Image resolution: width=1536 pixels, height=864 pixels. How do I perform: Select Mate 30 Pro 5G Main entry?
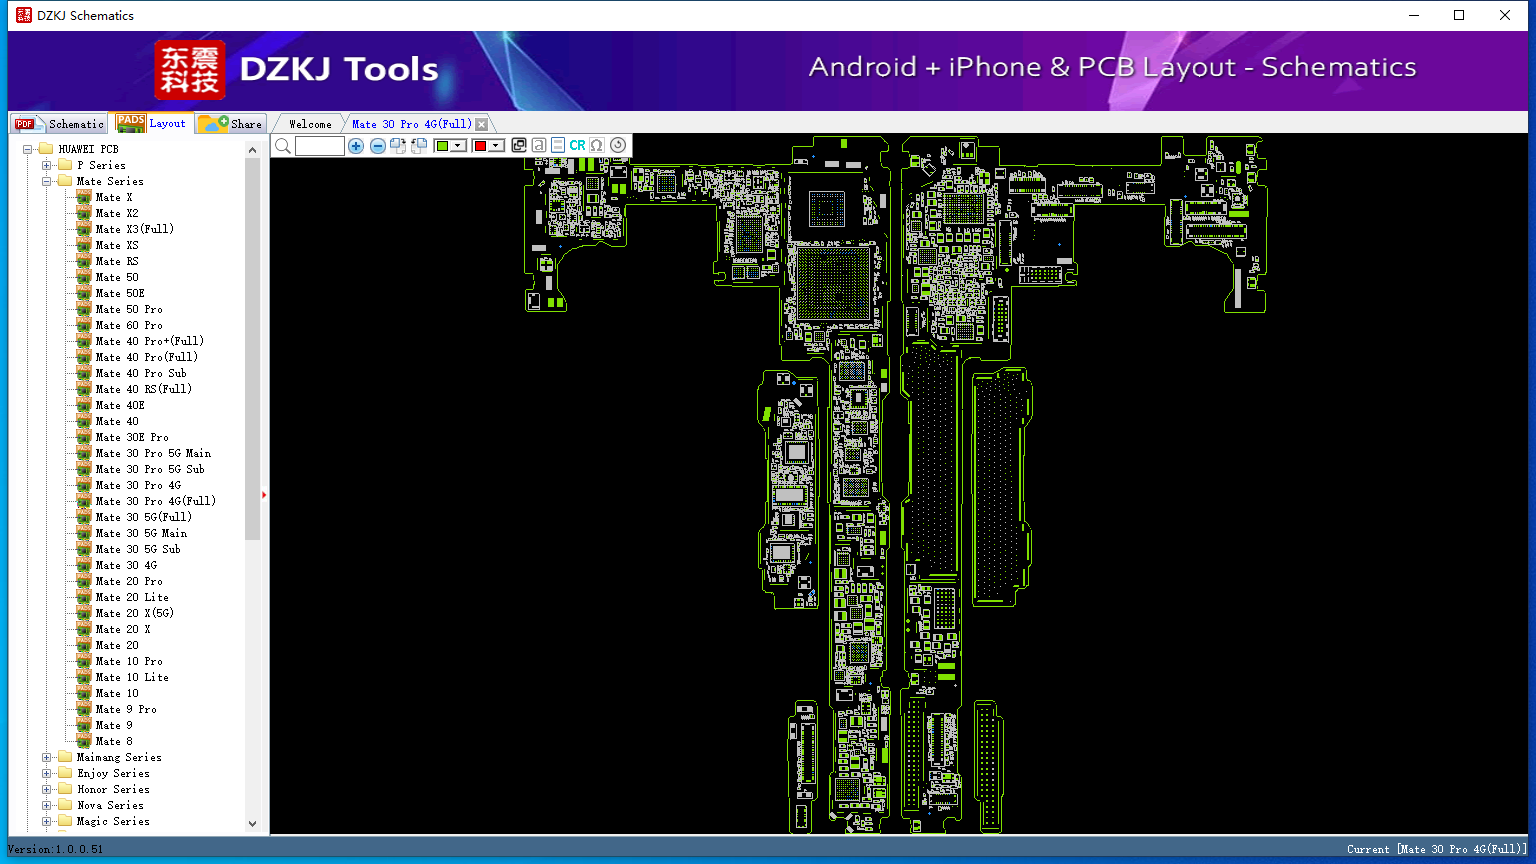point(153,453)
